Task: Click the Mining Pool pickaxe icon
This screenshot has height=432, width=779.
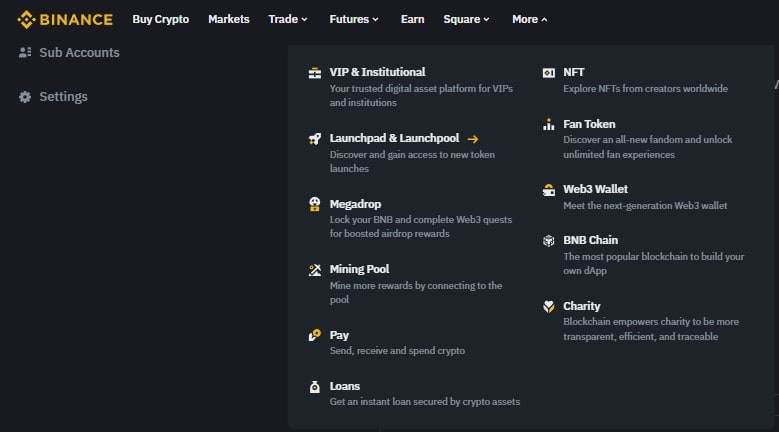Action: [314, 270]
